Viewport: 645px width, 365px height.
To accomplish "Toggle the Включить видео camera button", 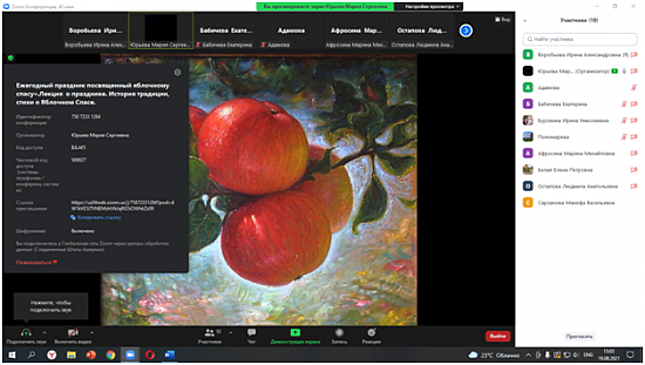I will tap(73, 332).
